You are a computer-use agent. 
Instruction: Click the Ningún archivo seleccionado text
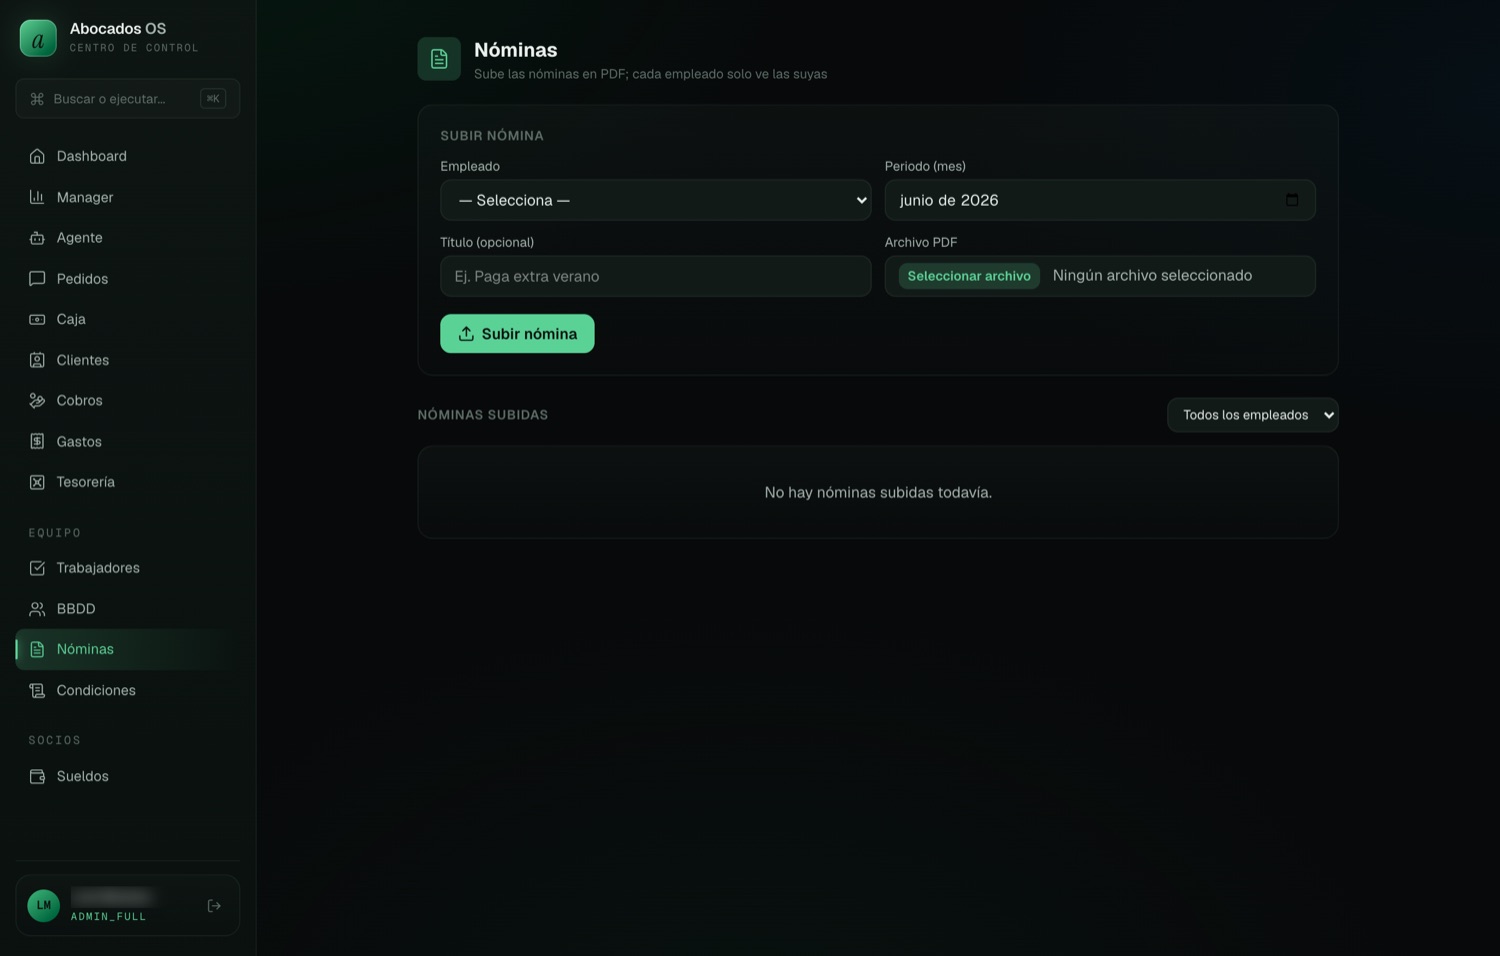coord(1152,275)
